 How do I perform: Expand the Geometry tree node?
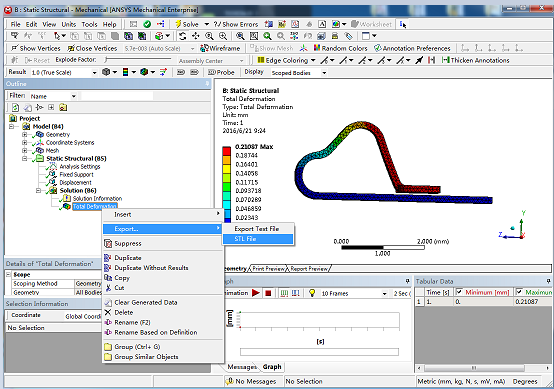tap(24, 135)
